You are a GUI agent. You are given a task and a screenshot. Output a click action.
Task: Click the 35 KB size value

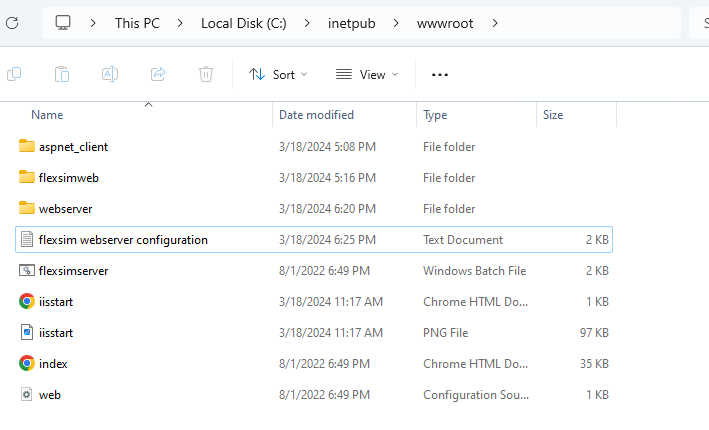pos(594,364)
